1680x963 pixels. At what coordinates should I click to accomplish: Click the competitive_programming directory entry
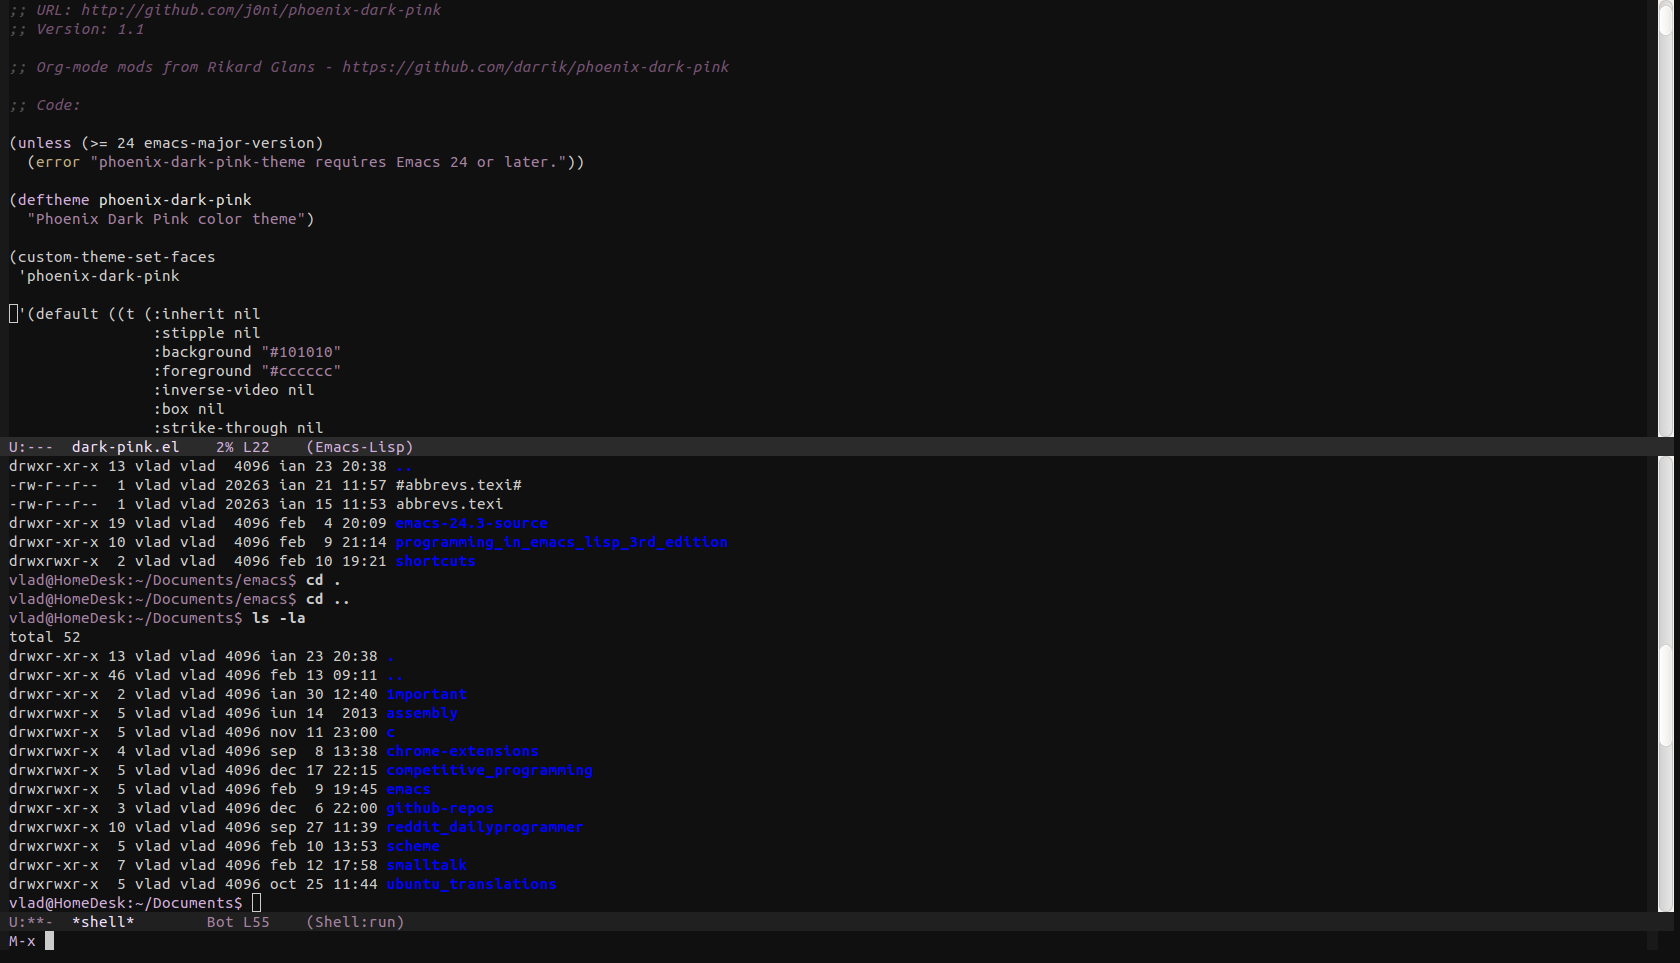click(x=489, y=770)
